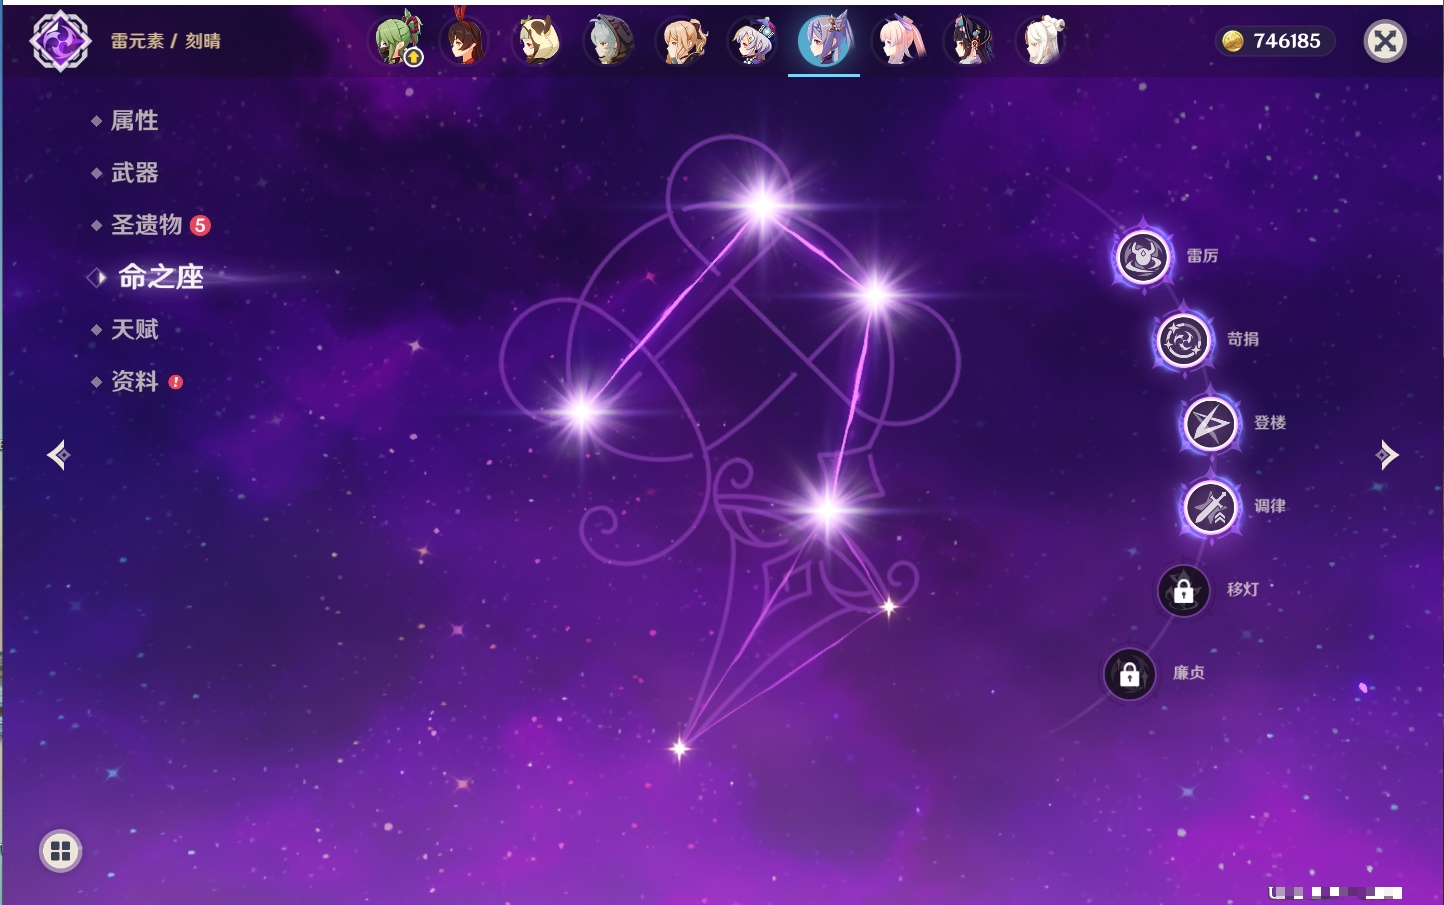Choose the white-haired Ningguang portrait
1444x905 pixels.
coord(1042,41)
